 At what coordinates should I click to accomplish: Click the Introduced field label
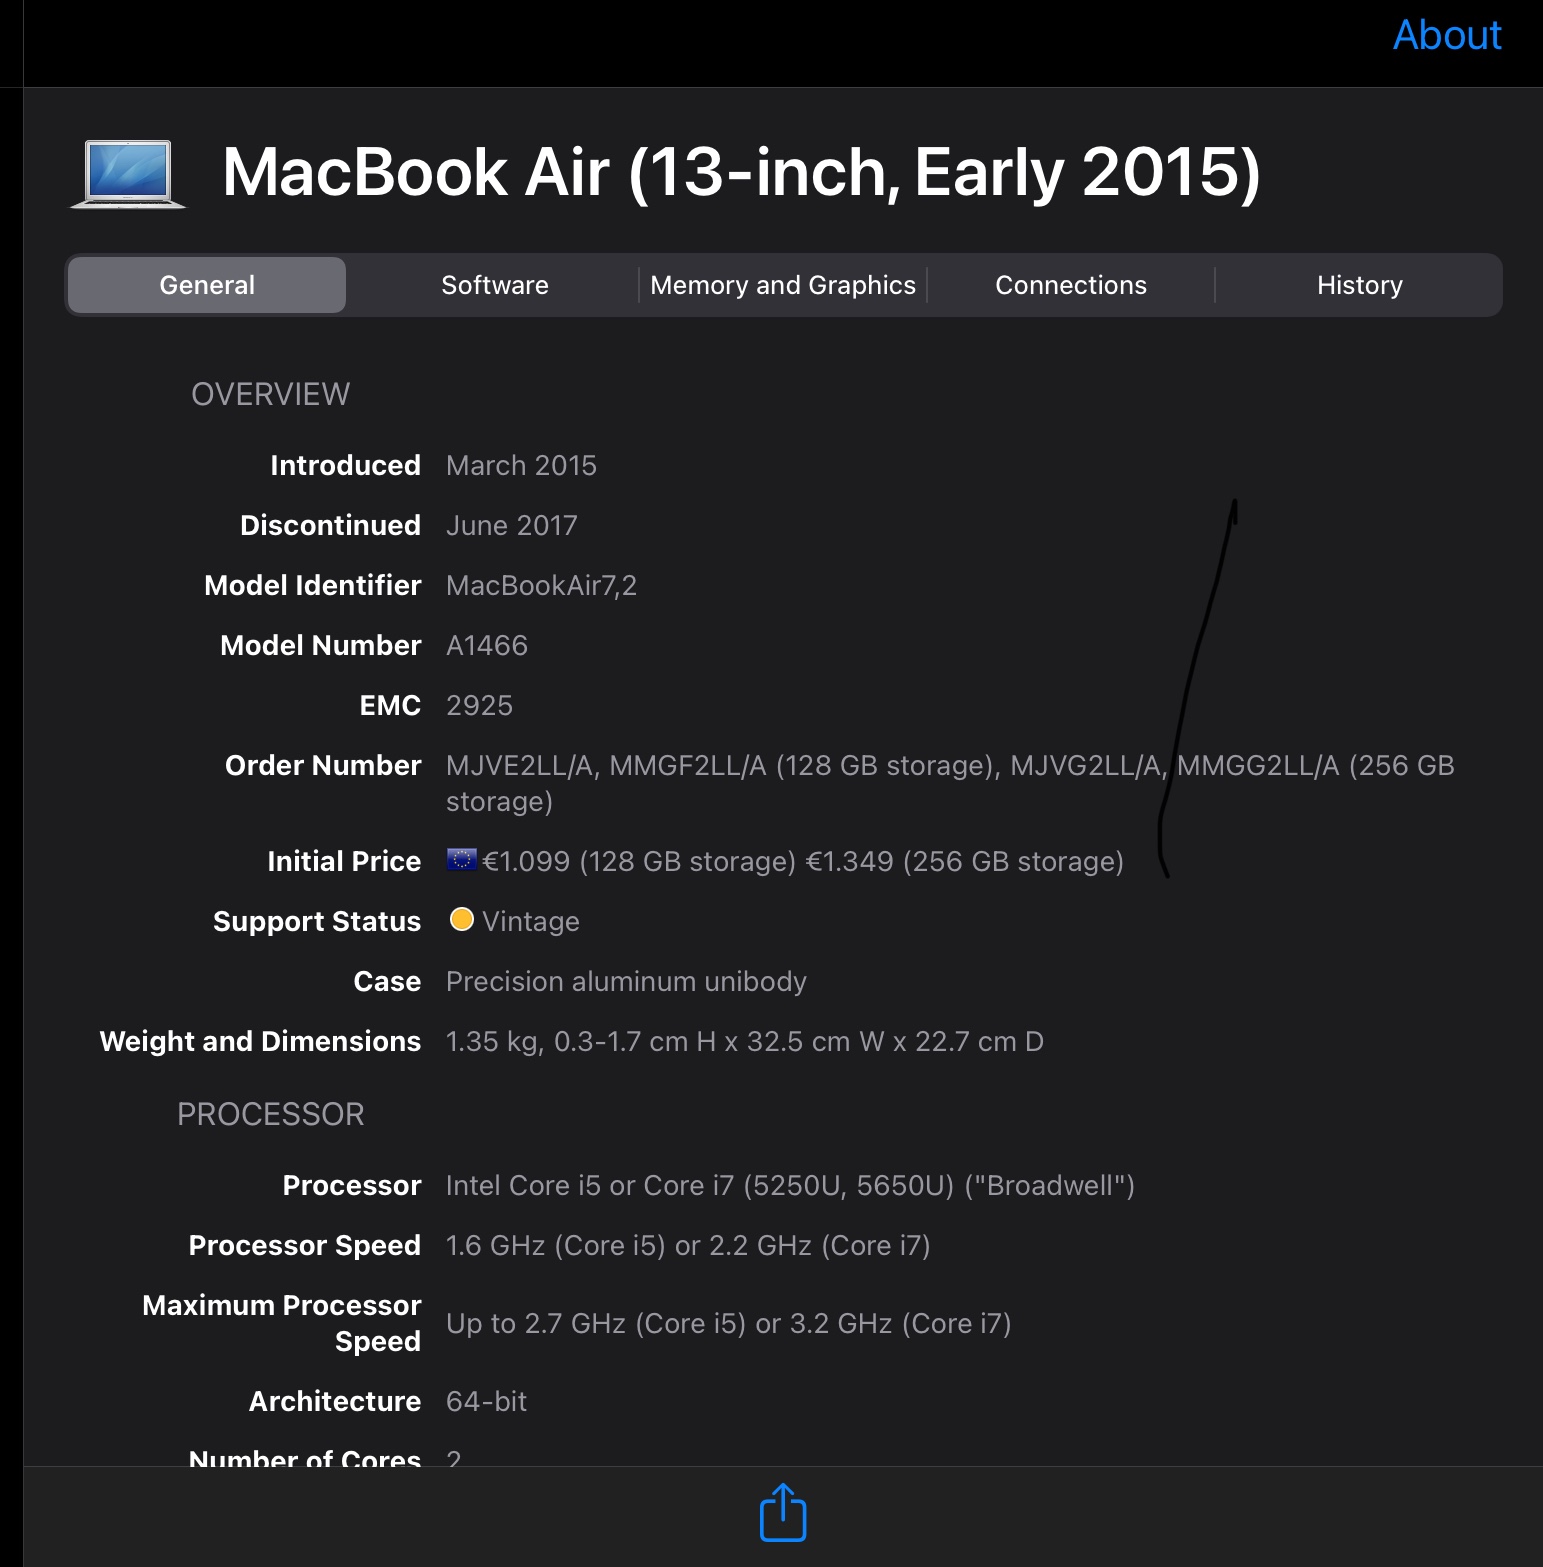[345, 466]
